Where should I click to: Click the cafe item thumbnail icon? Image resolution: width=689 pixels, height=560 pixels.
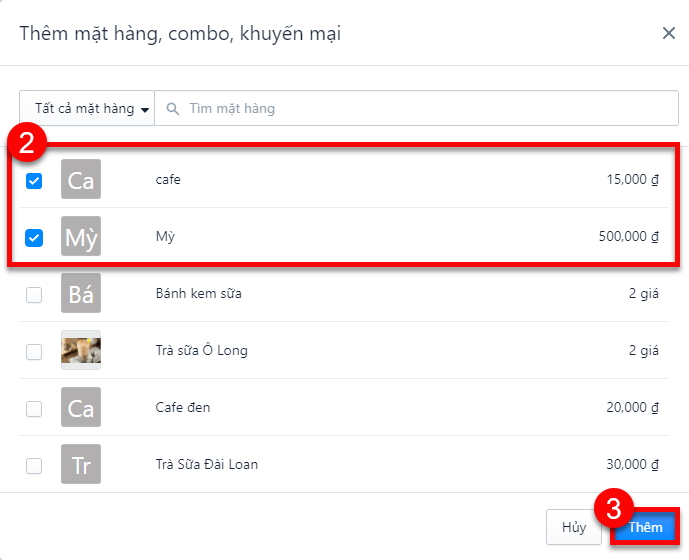[x=81, y=179]
